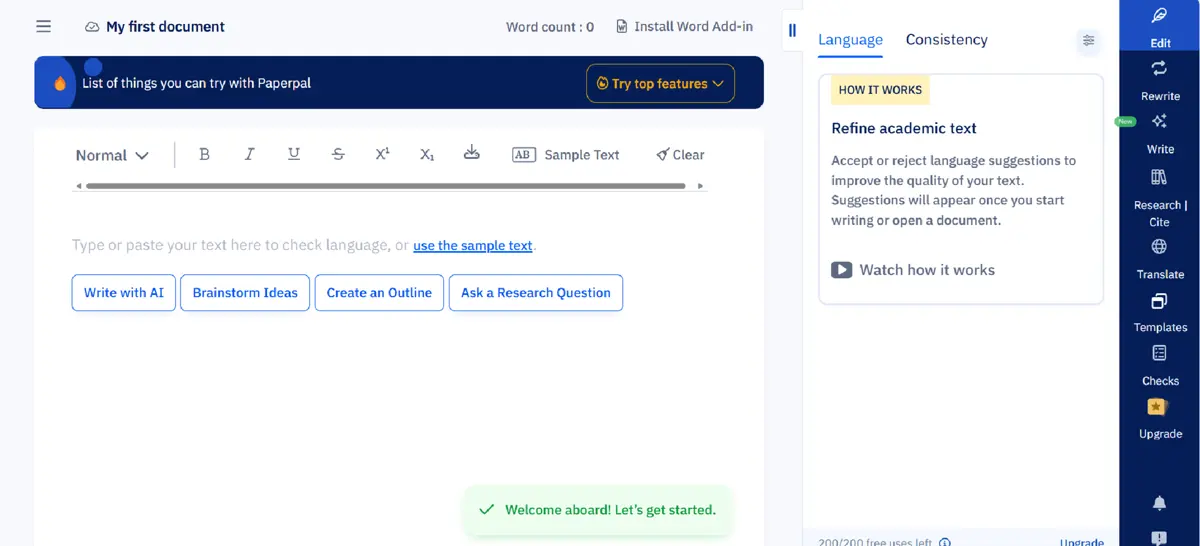Click the Clear broom icon
Screen dimensions: 1200x546
point(662,154)
